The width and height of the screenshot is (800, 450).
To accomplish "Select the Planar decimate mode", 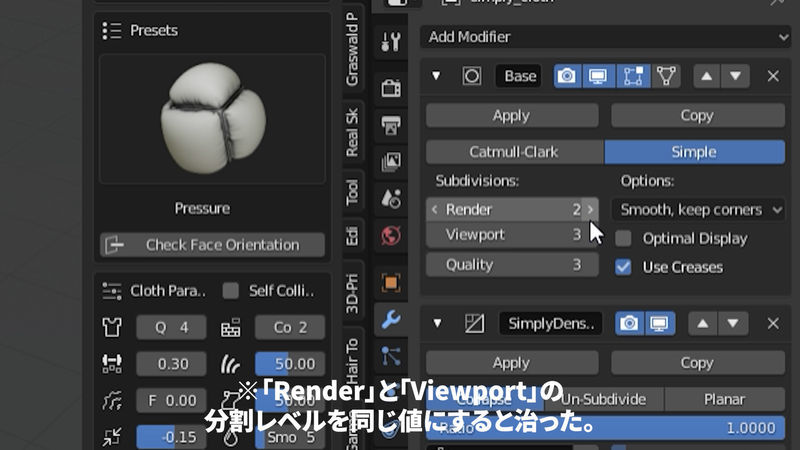I will 724,399.
